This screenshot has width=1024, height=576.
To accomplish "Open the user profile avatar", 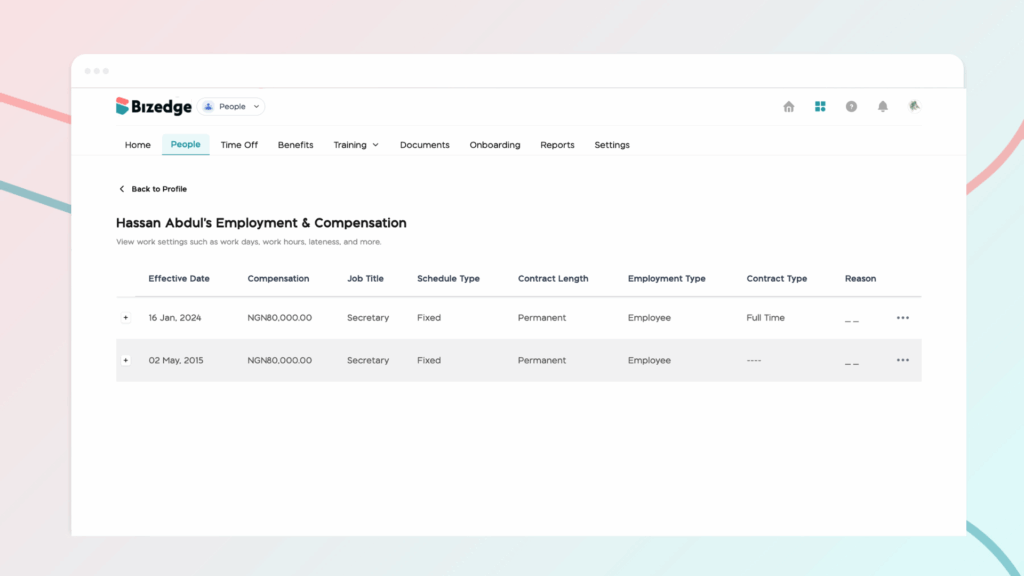I will pyautogui.click(x=914, y=106).
